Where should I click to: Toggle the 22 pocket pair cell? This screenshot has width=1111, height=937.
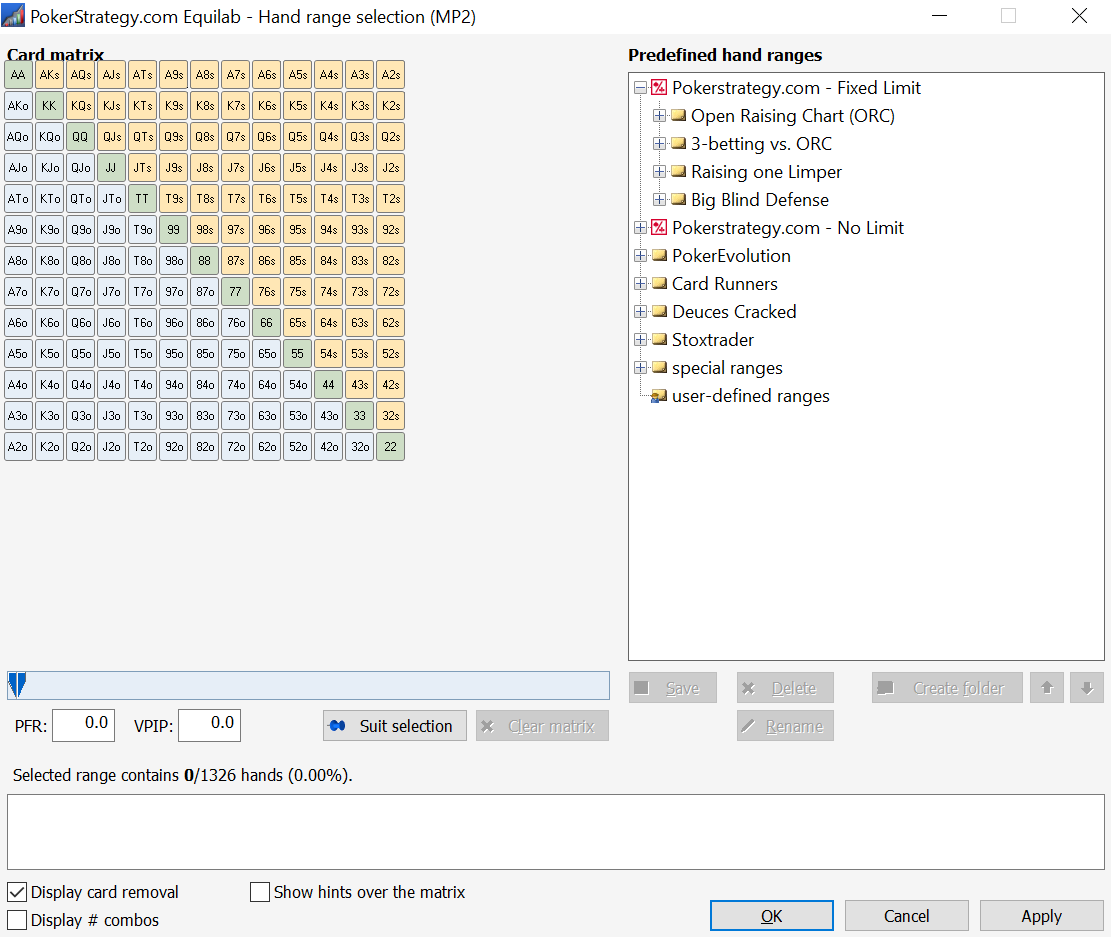390,447
